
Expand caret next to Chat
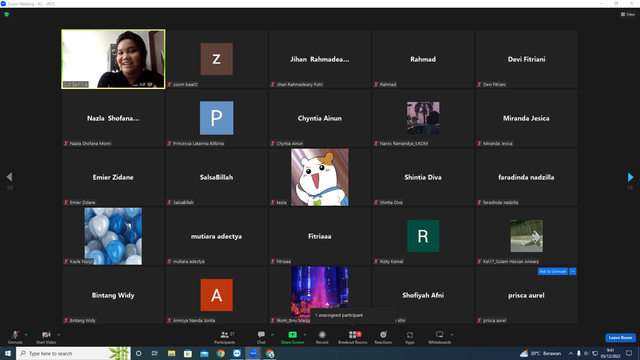pos(272,335)
